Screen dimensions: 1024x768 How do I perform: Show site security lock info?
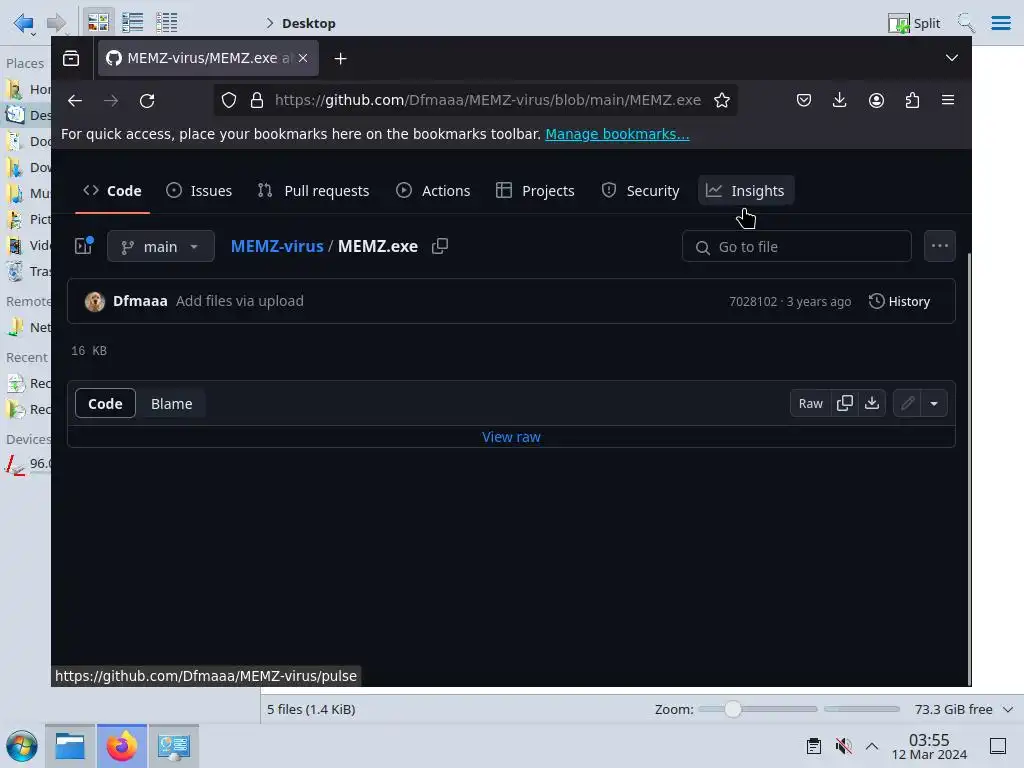[257, 100]
